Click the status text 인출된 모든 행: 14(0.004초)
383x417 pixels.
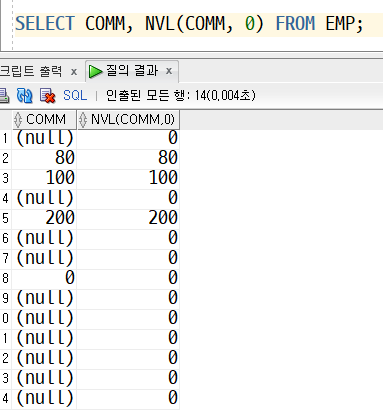coord(181,96)
